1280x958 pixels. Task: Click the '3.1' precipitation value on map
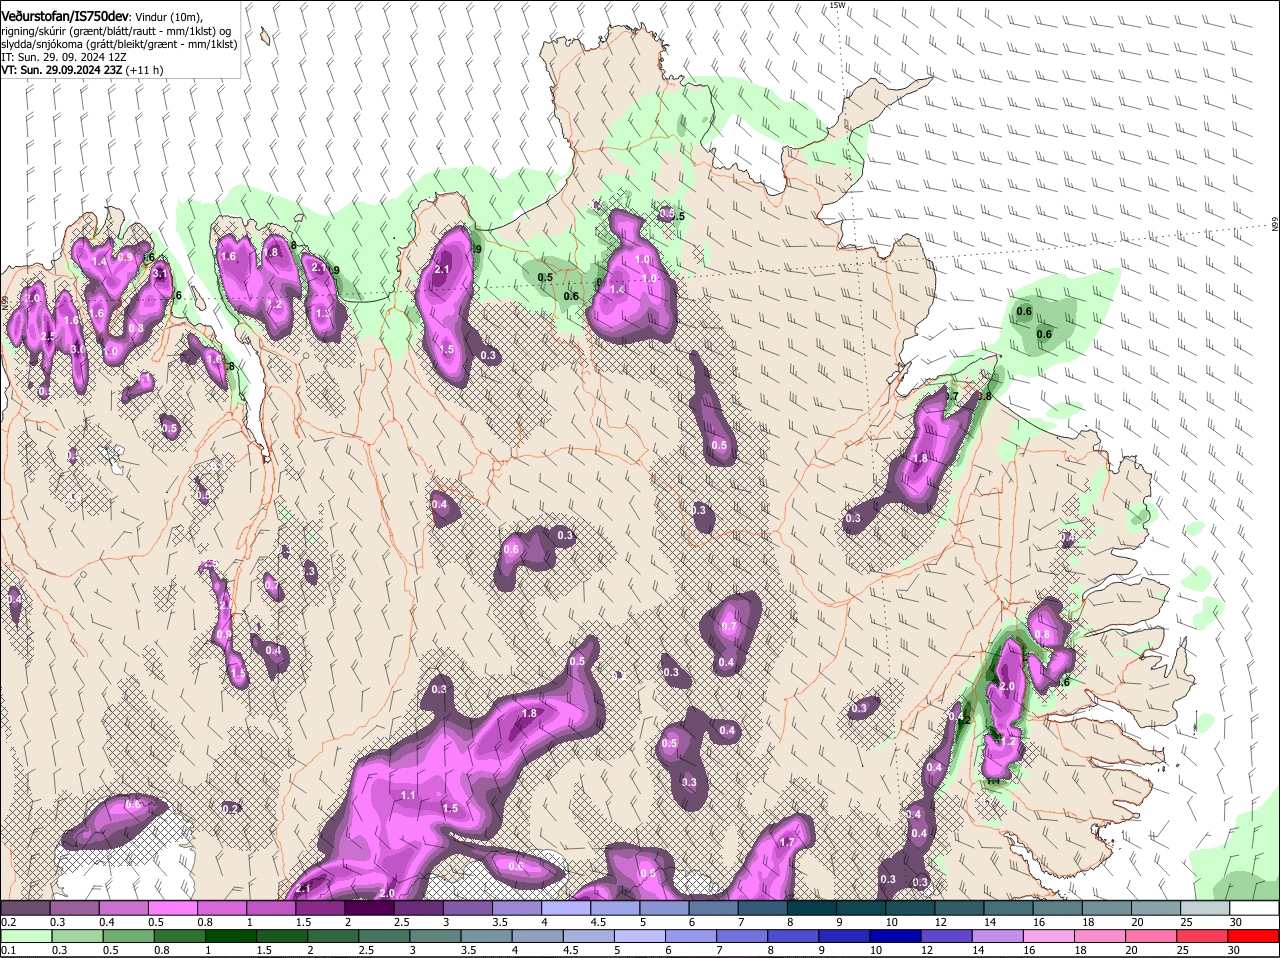tap(159, 273)
